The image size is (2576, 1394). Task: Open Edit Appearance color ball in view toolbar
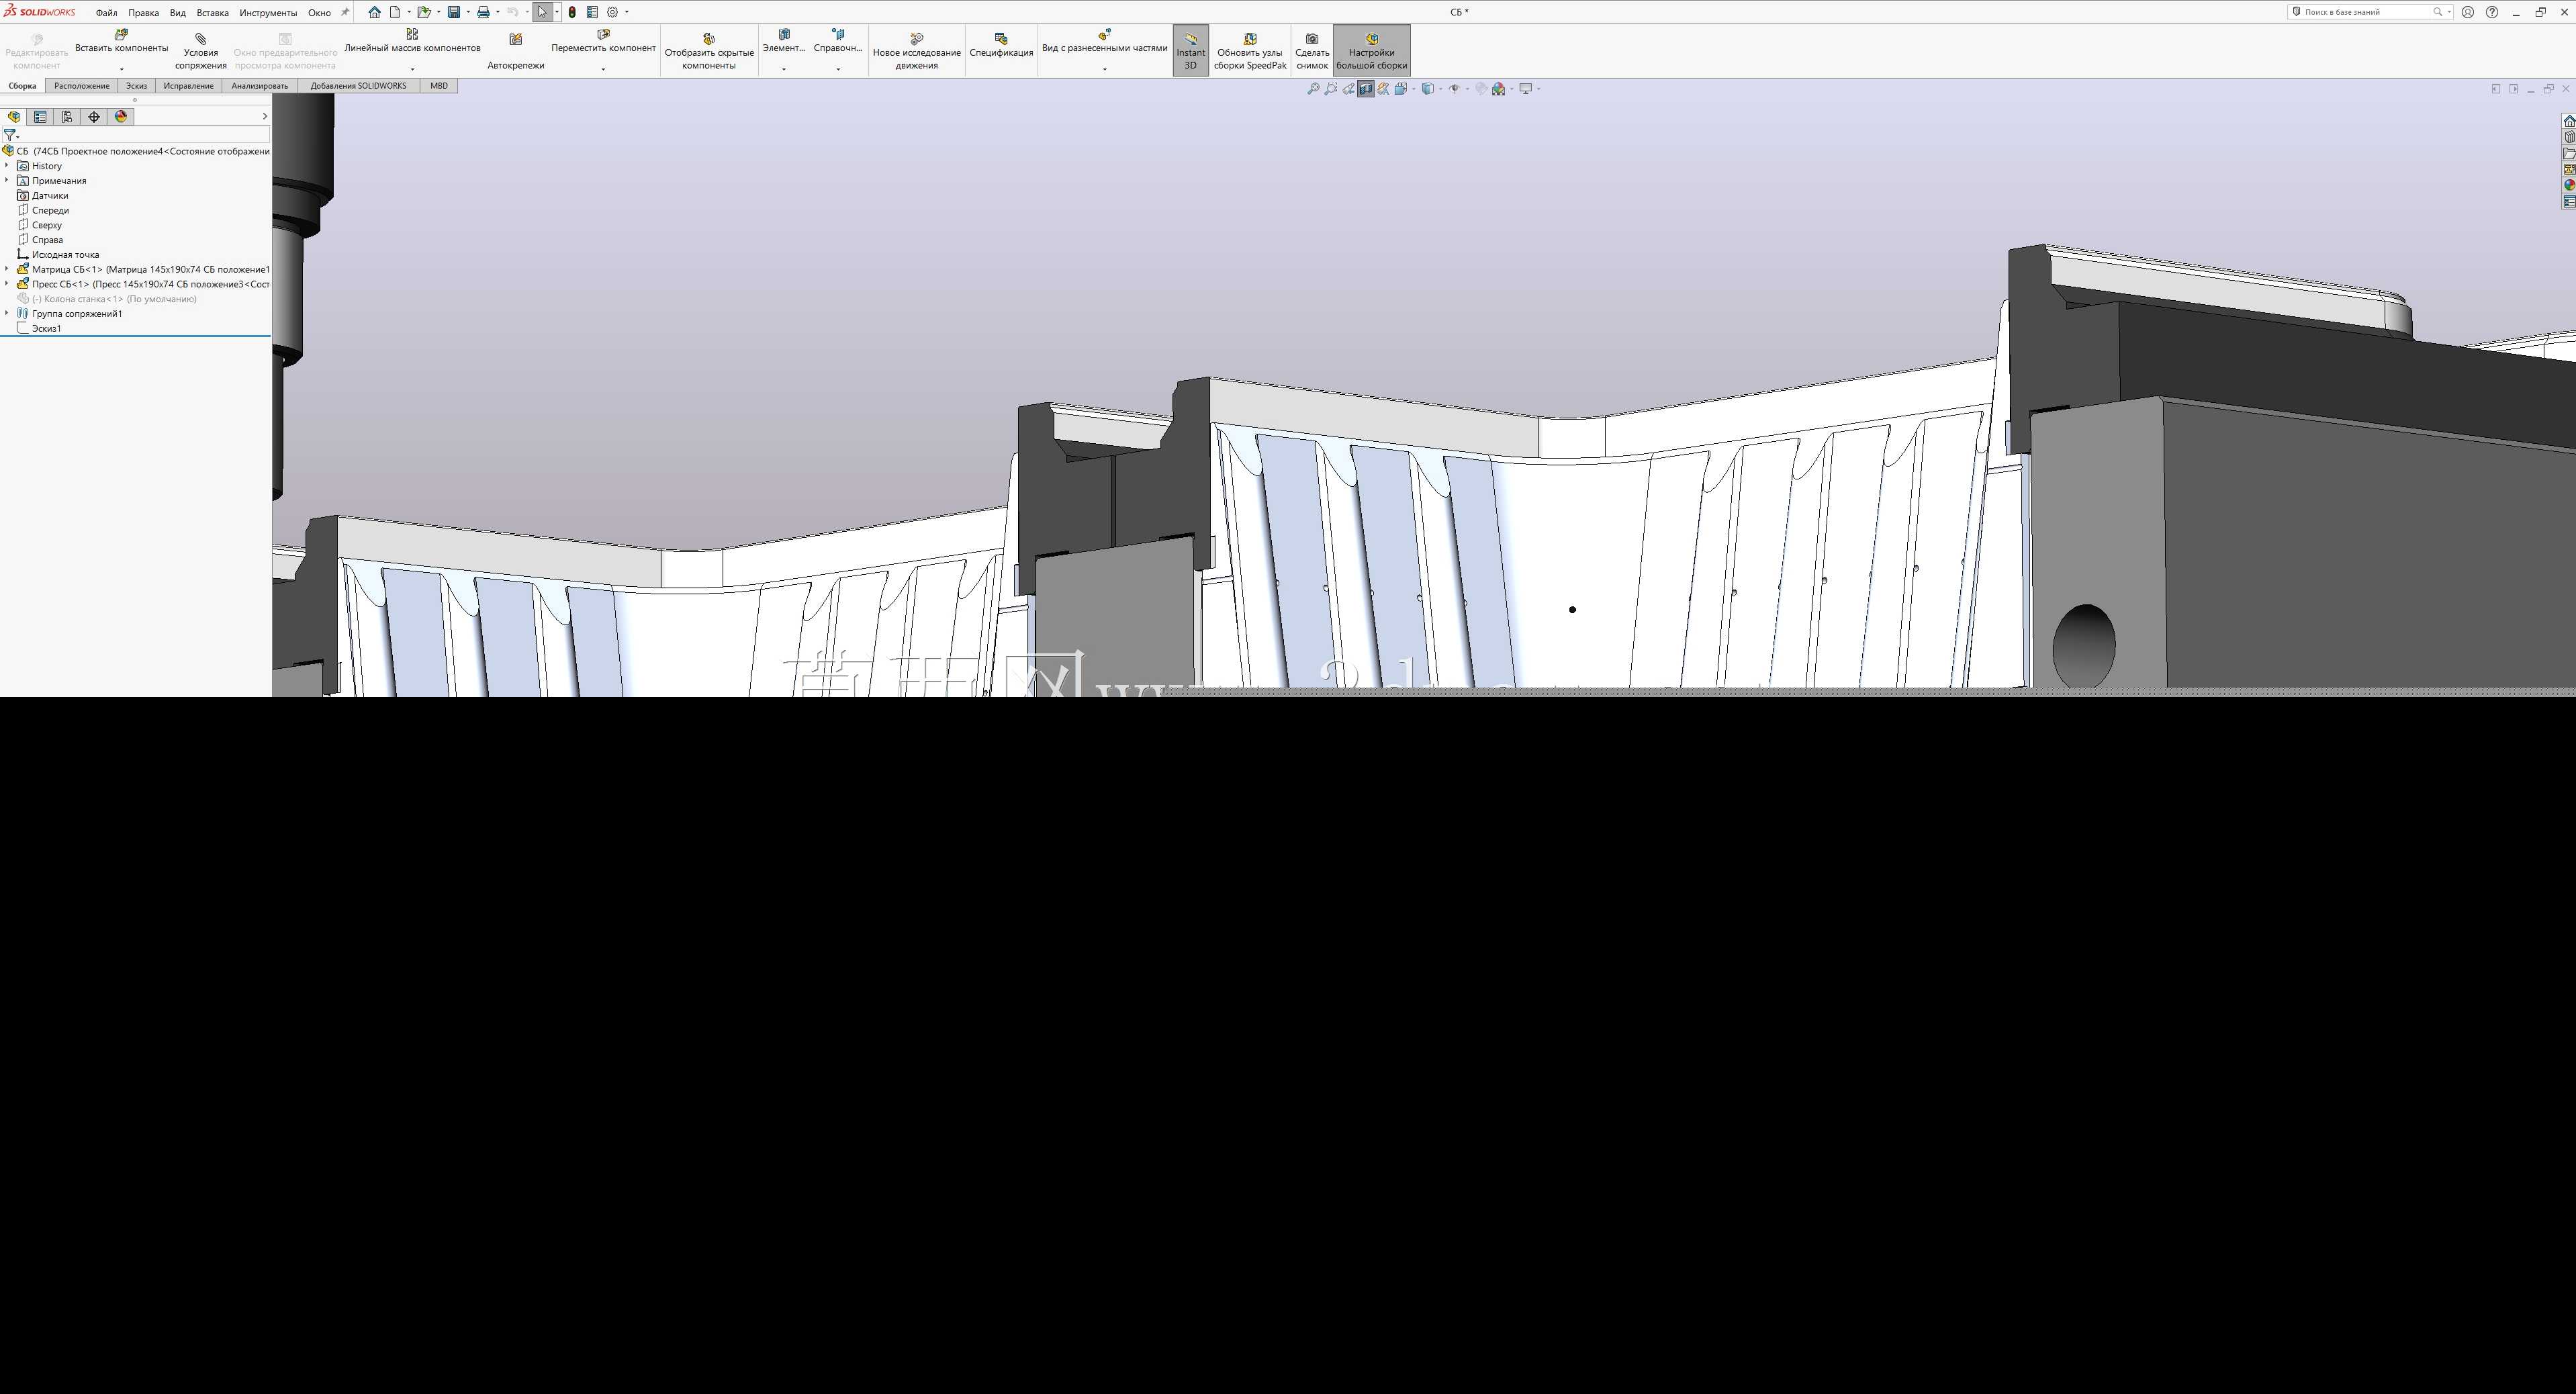click(1498, 89)
